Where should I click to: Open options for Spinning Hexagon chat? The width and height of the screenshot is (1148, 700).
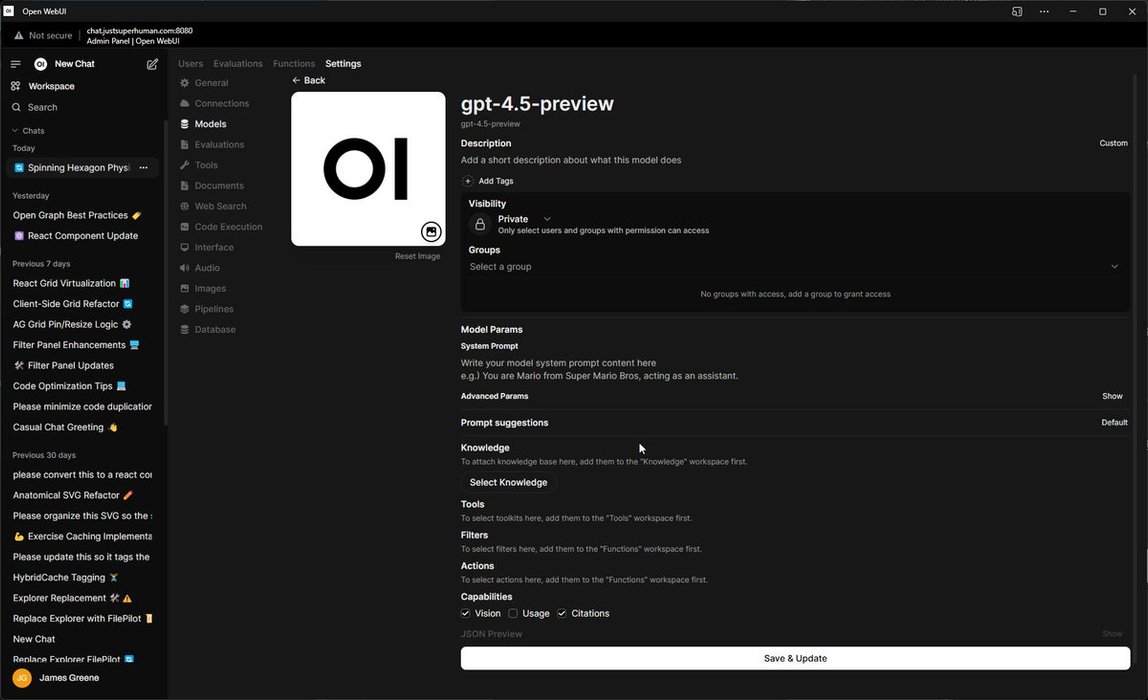coord(144,168)
